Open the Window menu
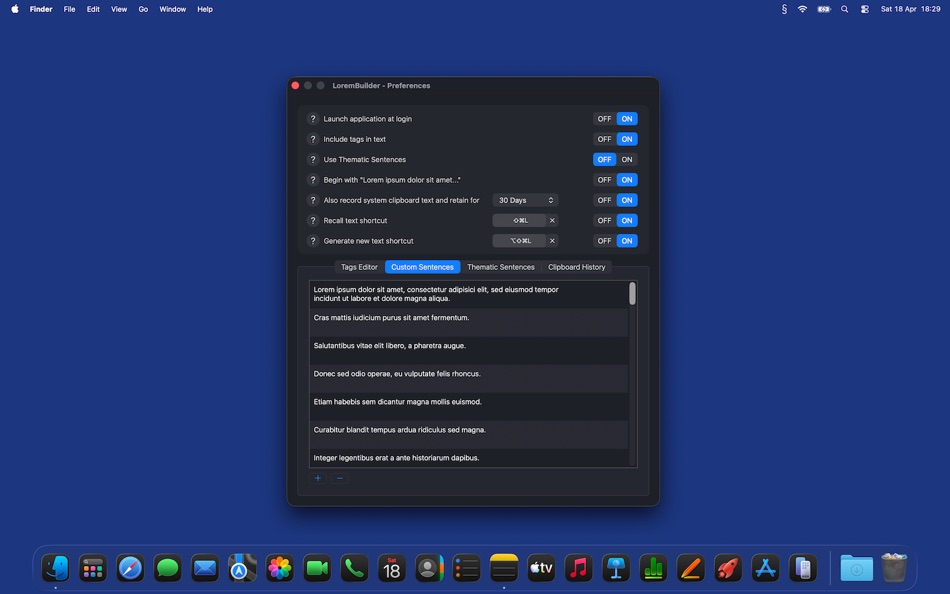Image resolution: width=950 pixels, height=594 pixels. [x=173, y=9]
